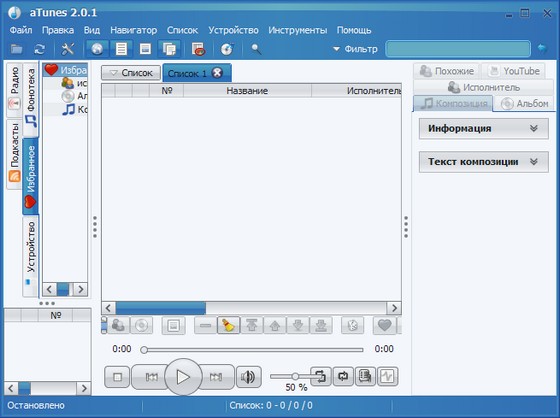Switch to Устройство vertical tab

pyautogui.click(x=31, y=257)
